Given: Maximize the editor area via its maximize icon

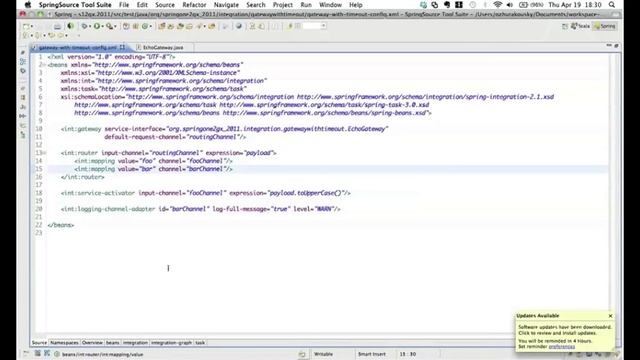Looking at the screenshot, I should tap(616, 46).
